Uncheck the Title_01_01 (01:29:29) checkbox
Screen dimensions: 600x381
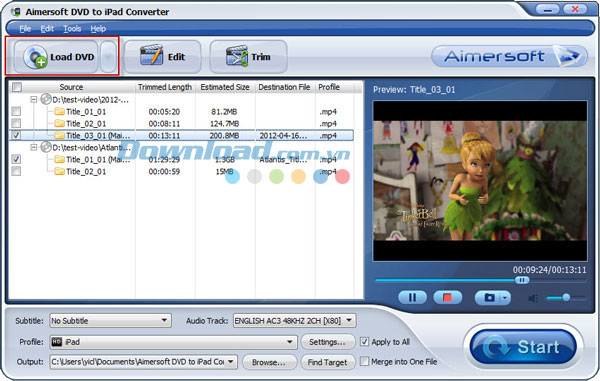coord(16,159)
